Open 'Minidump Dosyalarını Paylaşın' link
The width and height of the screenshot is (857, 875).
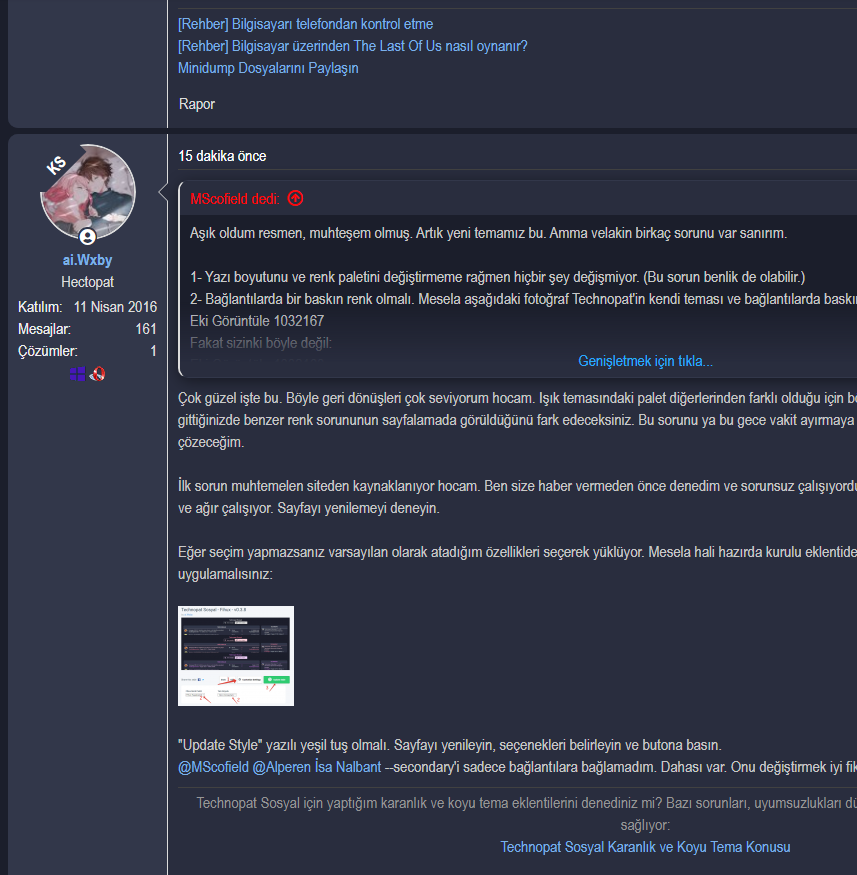pos(268,68)
